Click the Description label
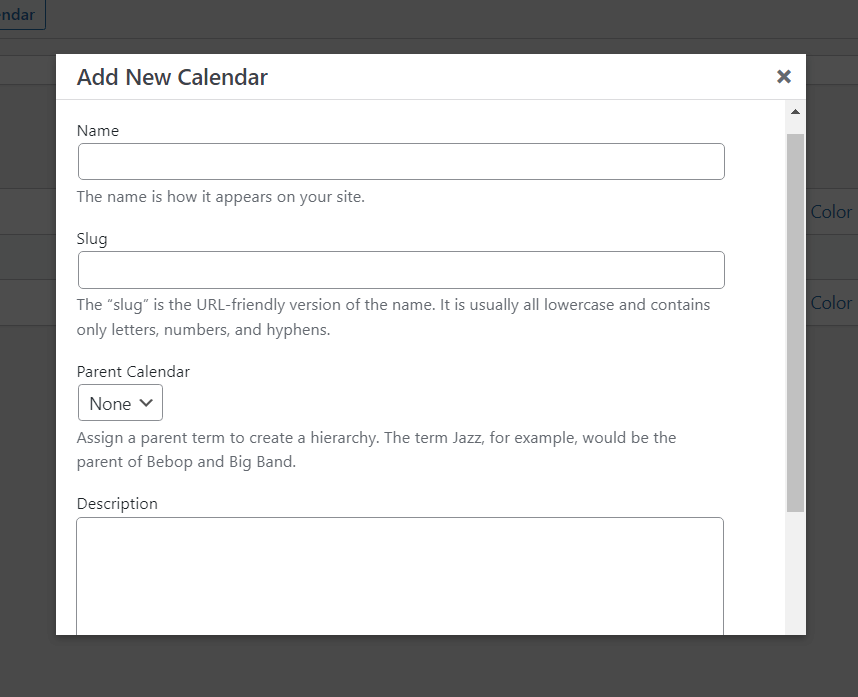Viewport: 858px width, 697px height. 117,503
